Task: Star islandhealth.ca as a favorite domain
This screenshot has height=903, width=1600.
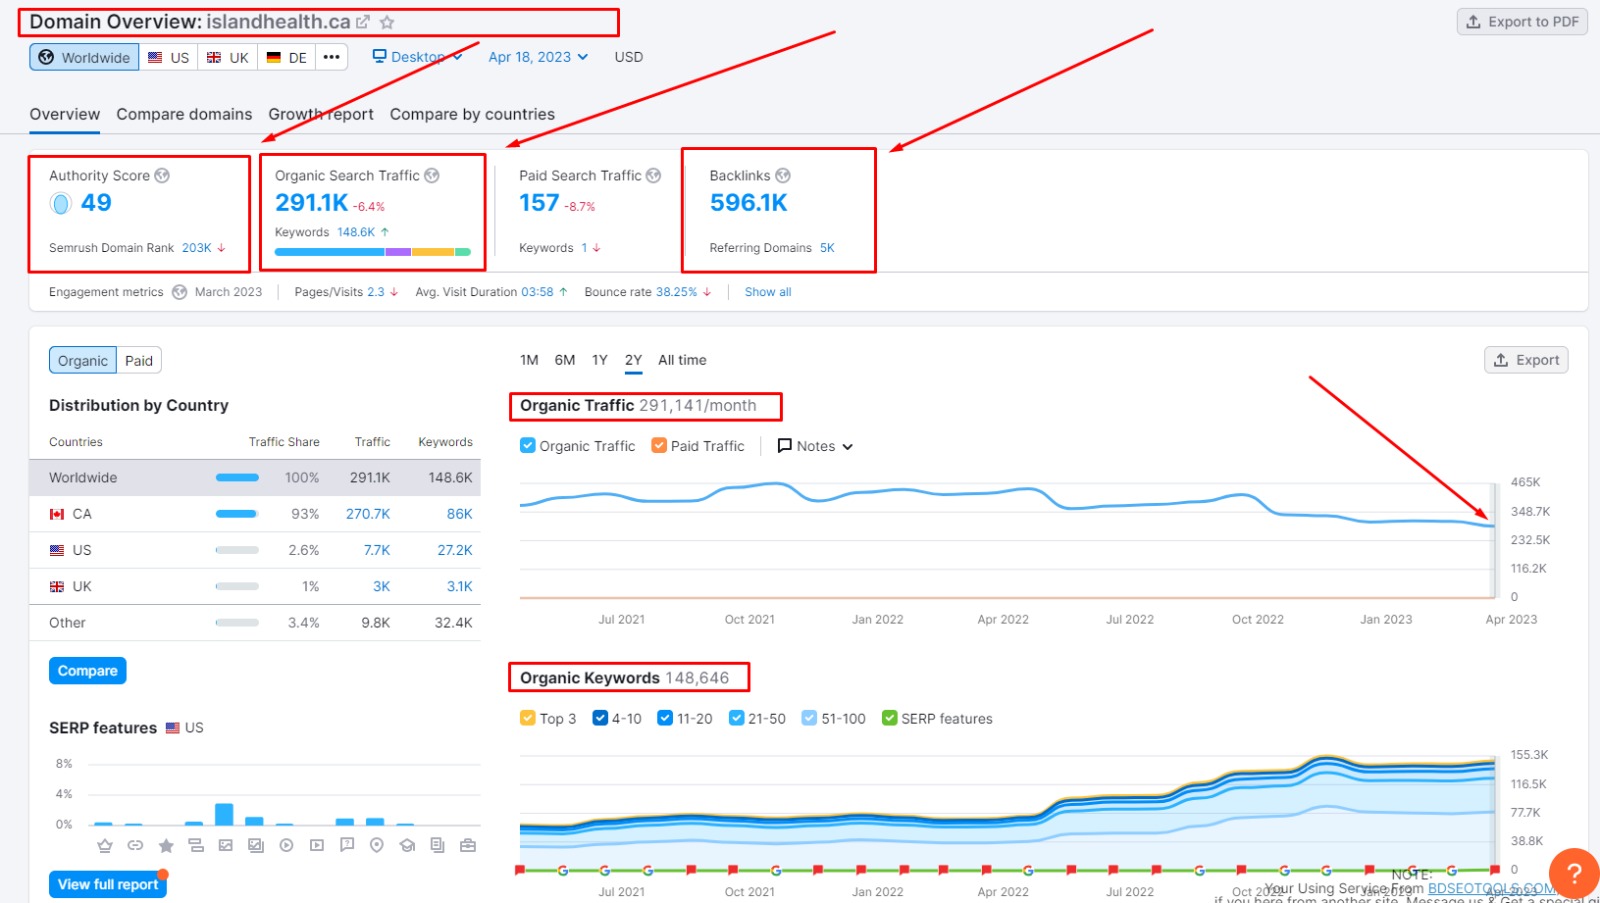Action: (386, 21)
